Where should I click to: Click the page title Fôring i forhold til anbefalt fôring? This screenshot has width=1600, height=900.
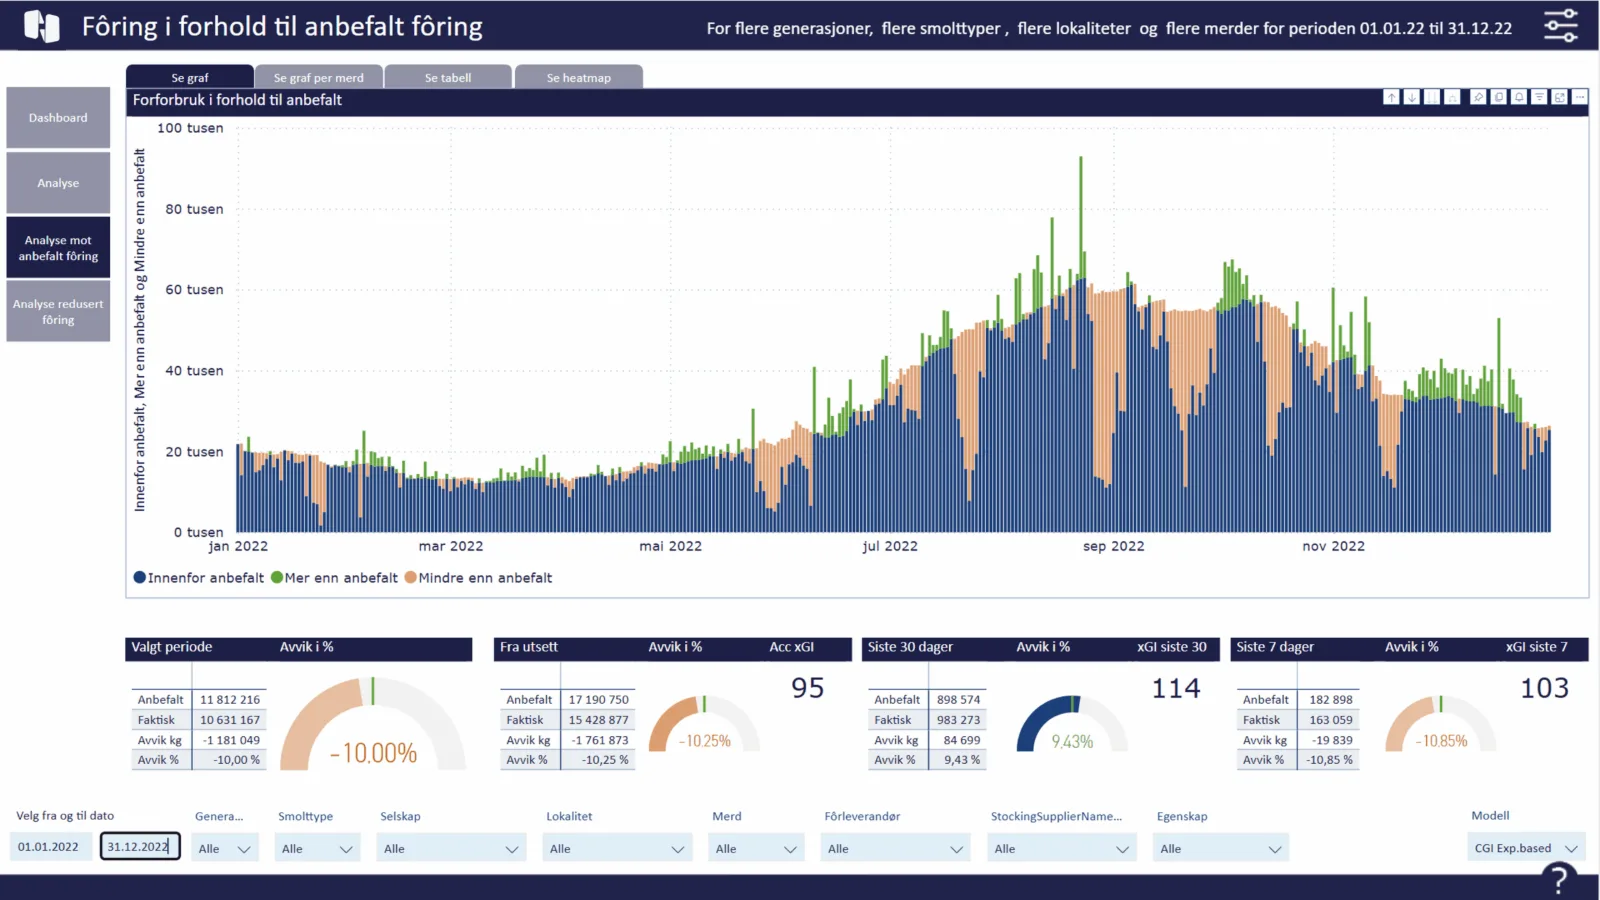(282, 26)
